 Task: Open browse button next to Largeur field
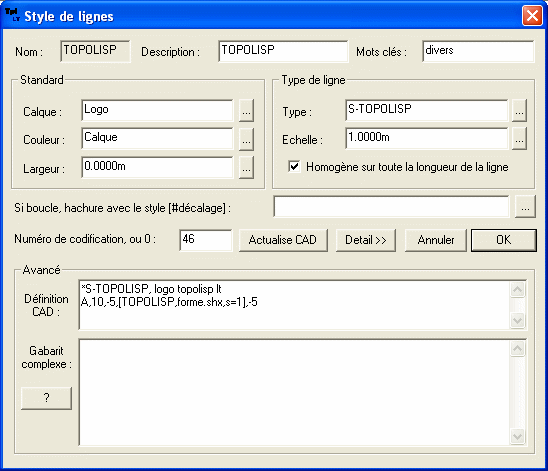point(246,168)
